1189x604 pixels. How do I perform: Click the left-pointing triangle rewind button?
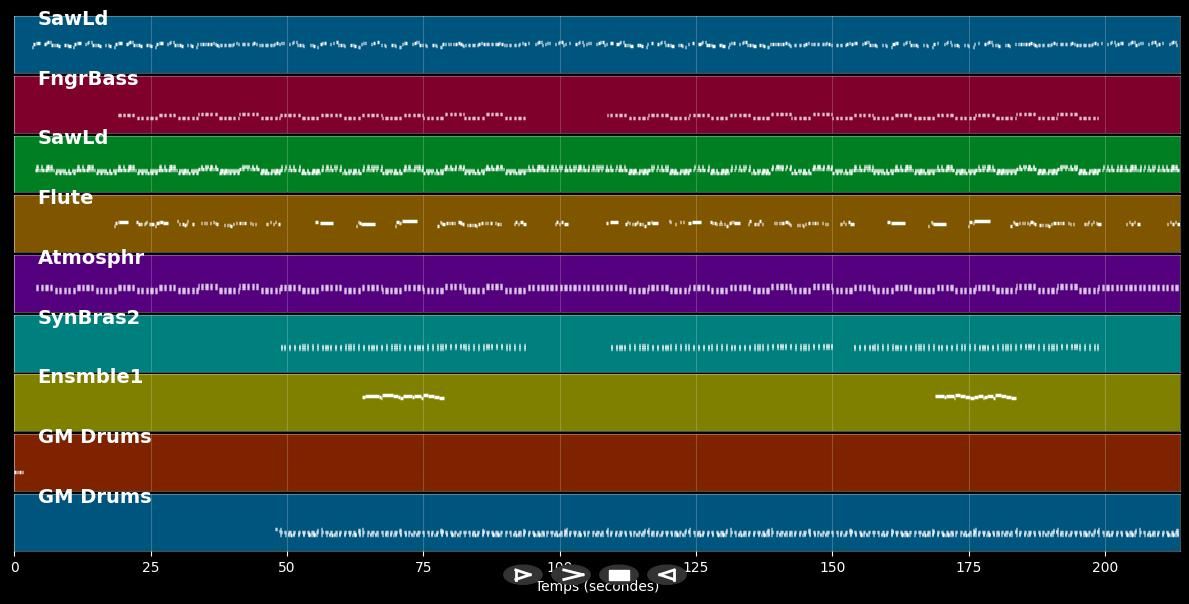tap(666, 575)
